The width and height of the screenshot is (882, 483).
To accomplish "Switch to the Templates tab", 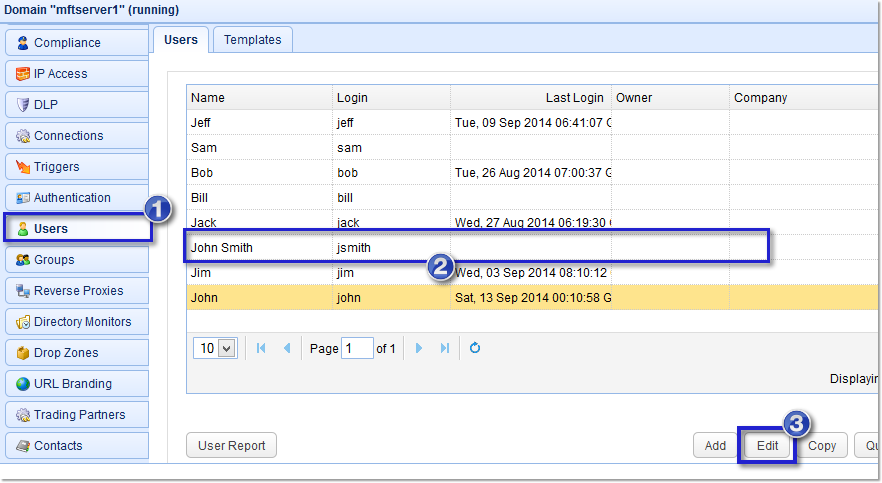I will (252, 40).
